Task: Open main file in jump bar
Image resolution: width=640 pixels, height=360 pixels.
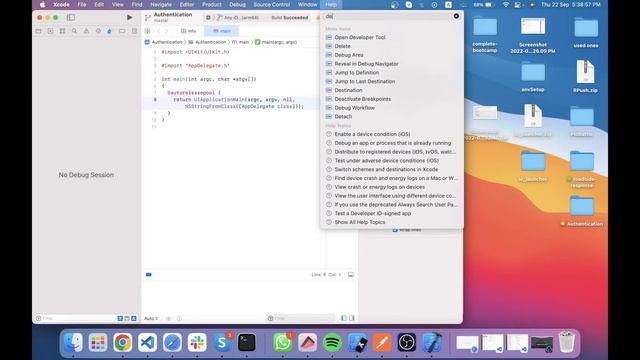Action: point(241,42)
